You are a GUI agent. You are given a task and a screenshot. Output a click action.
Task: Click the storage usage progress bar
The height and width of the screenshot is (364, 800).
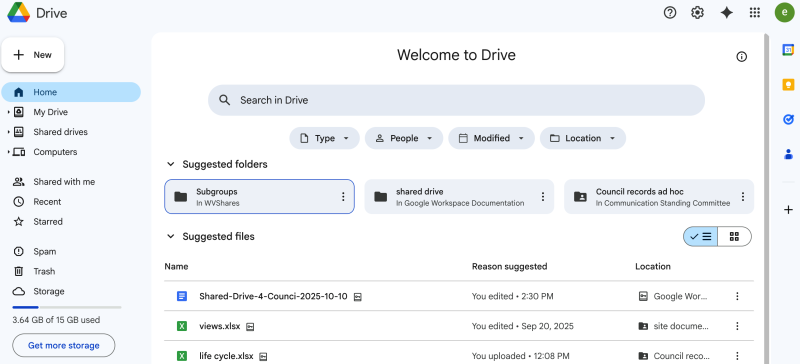click(67, 307)
